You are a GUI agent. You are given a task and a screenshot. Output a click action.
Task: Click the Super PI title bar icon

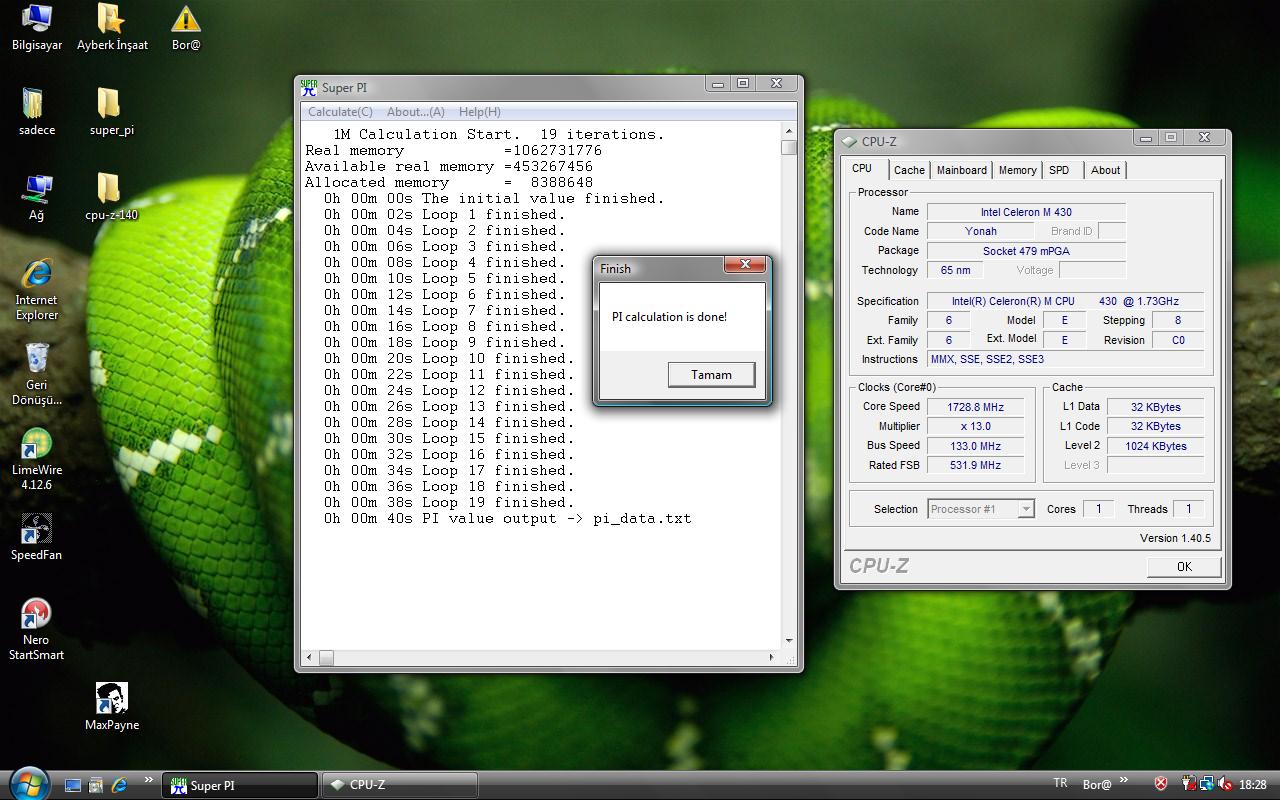pos(310,88)
